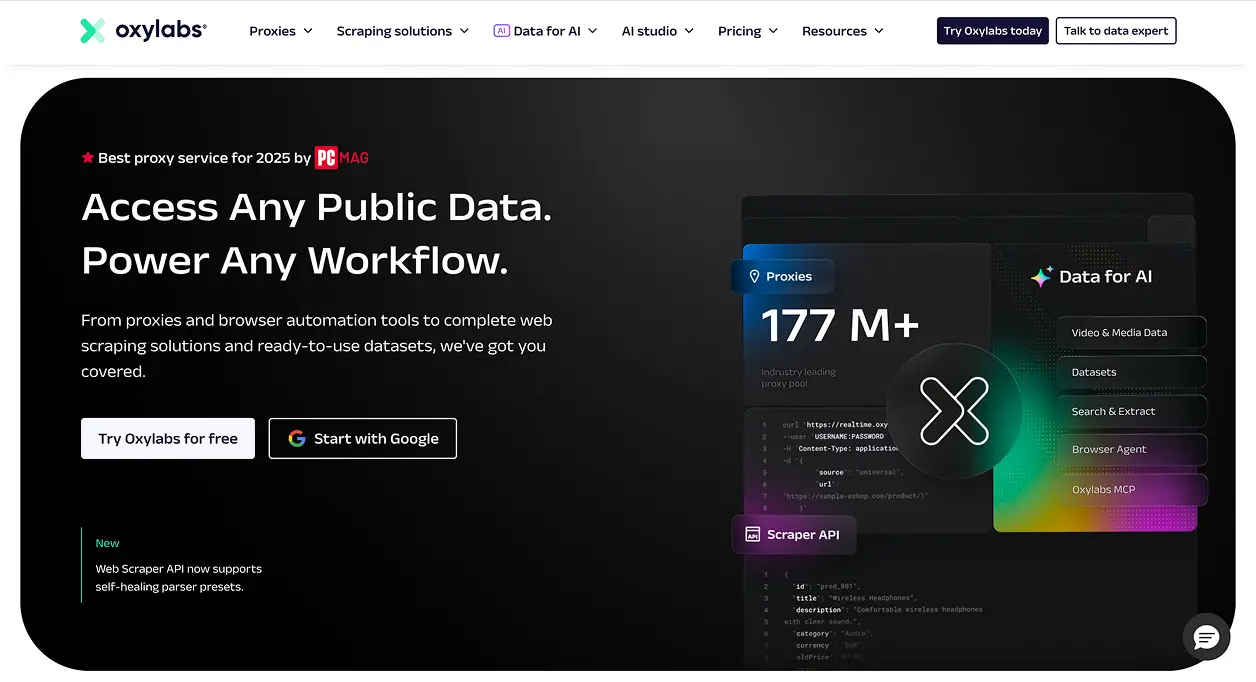Expand the Scraping solutions dropdown
1256x682 pixels.
(x=402, y=31)
